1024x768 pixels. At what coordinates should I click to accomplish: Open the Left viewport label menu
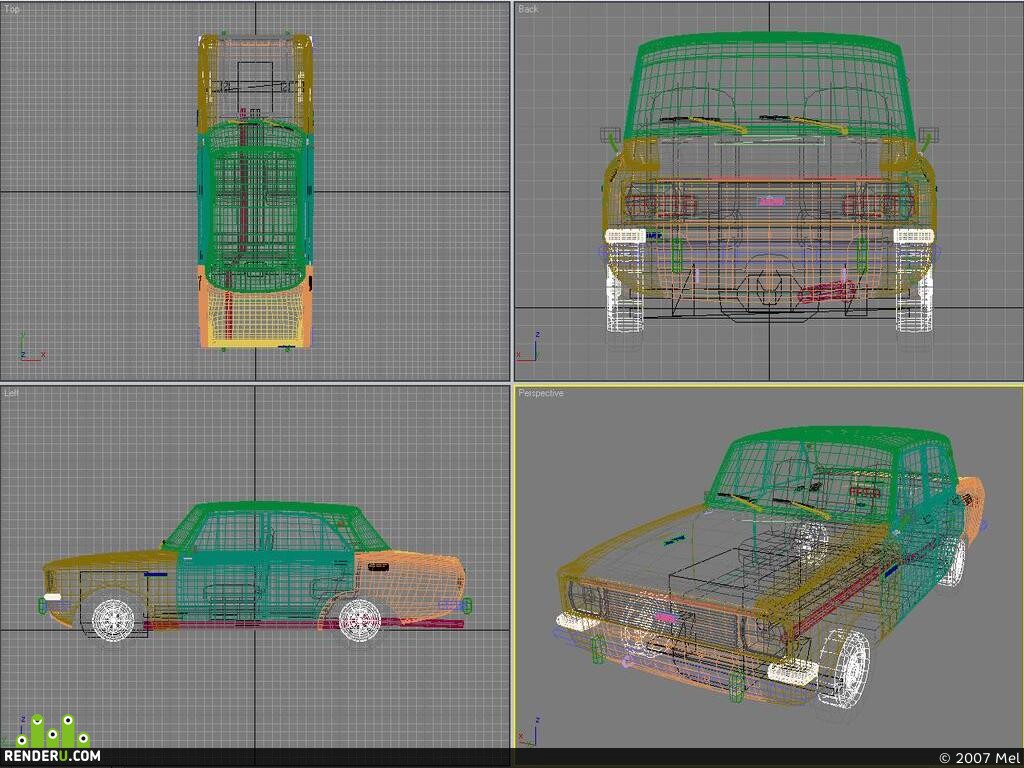[11, 393]
